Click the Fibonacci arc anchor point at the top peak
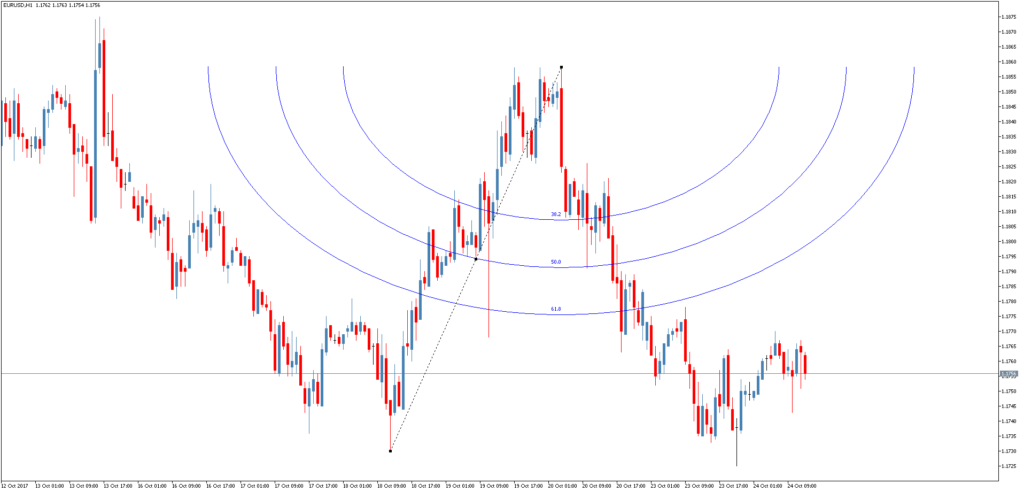 (562, 67)
